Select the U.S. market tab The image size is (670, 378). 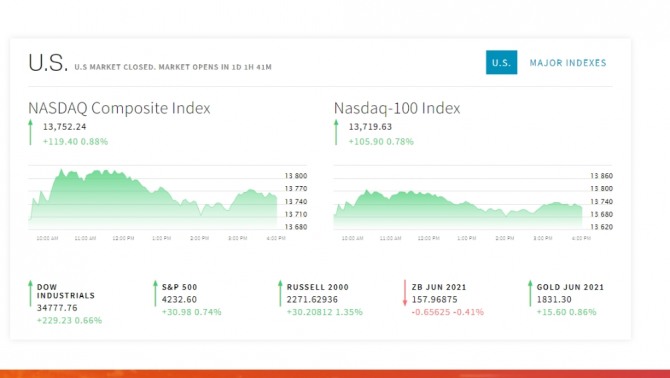(x=501, y=62)
